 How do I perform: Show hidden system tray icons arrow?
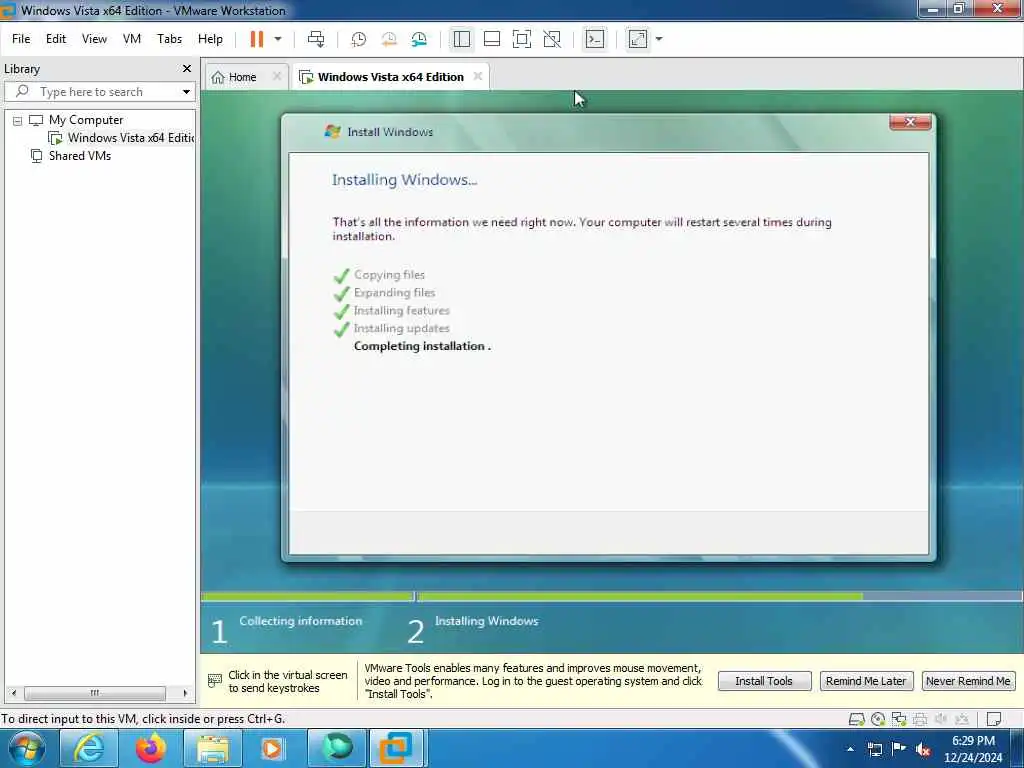pyautogui.click(x=850, y=749)
